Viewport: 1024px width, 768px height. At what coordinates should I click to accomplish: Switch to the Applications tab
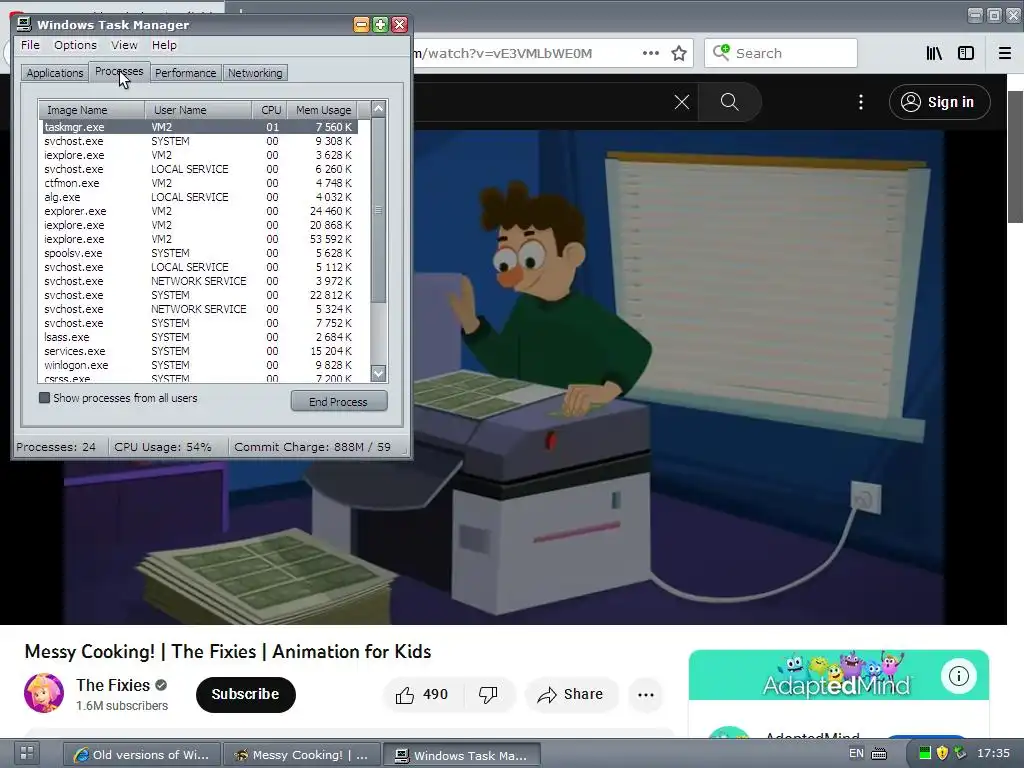(55, 73)
